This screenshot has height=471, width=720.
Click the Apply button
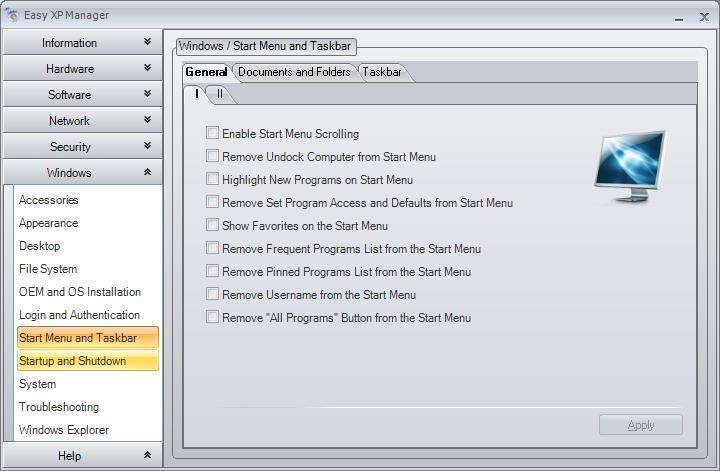click(641, 425)
